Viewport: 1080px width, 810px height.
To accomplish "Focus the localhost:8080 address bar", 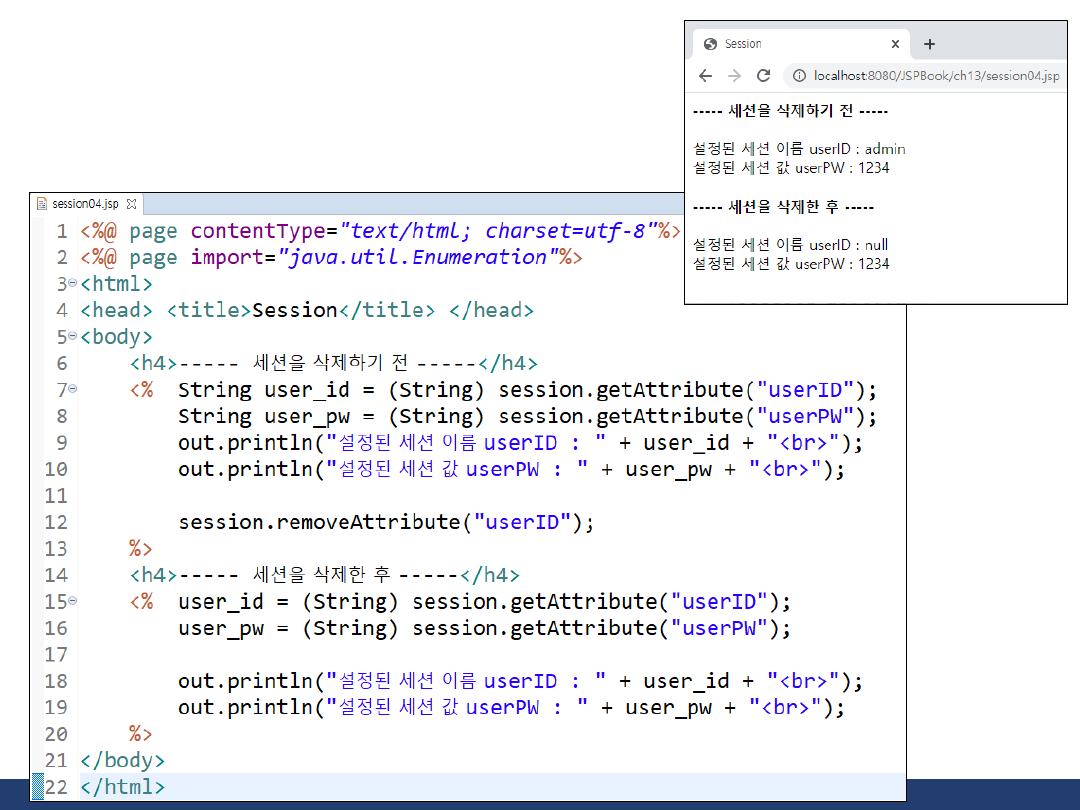I will [935, 76].
